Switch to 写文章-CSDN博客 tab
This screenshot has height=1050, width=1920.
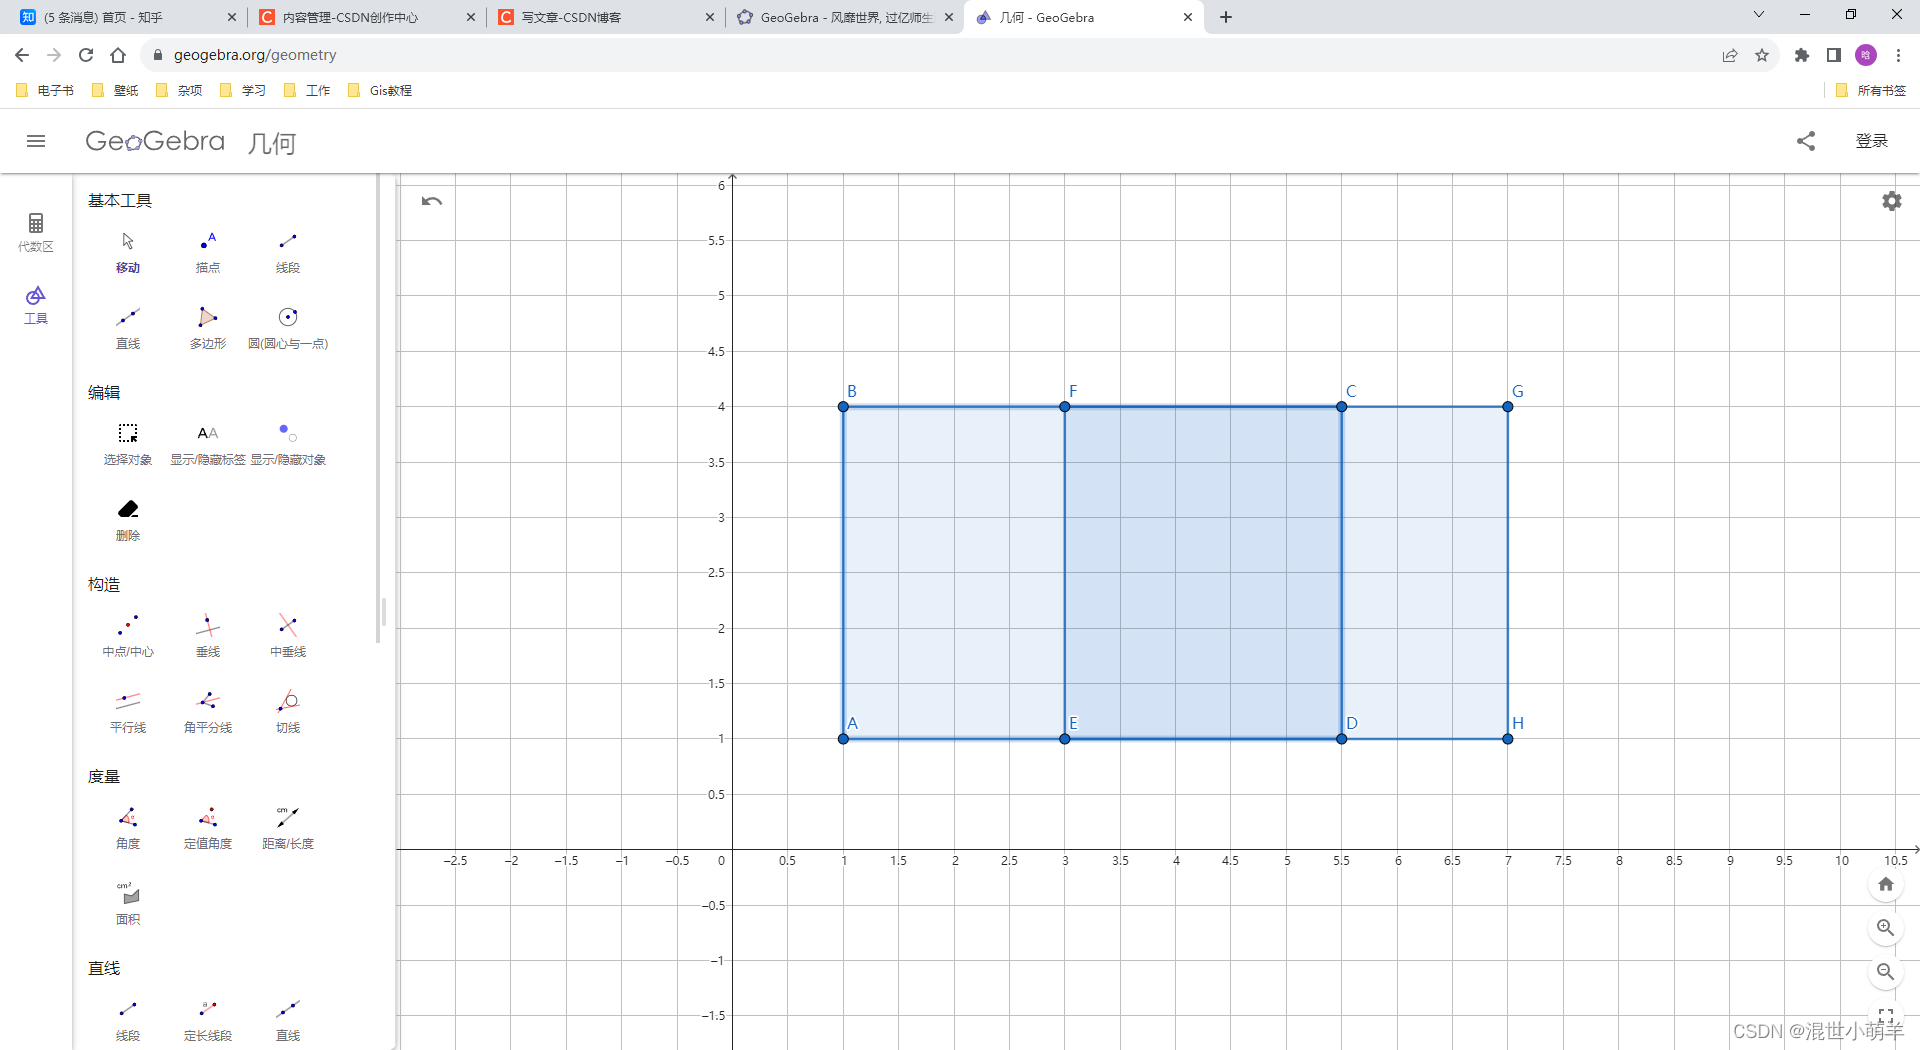click(x=606, y=17)
